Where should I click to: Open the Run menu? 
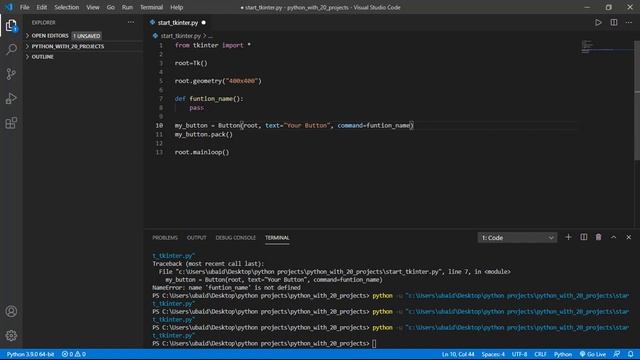pos(127,7)
